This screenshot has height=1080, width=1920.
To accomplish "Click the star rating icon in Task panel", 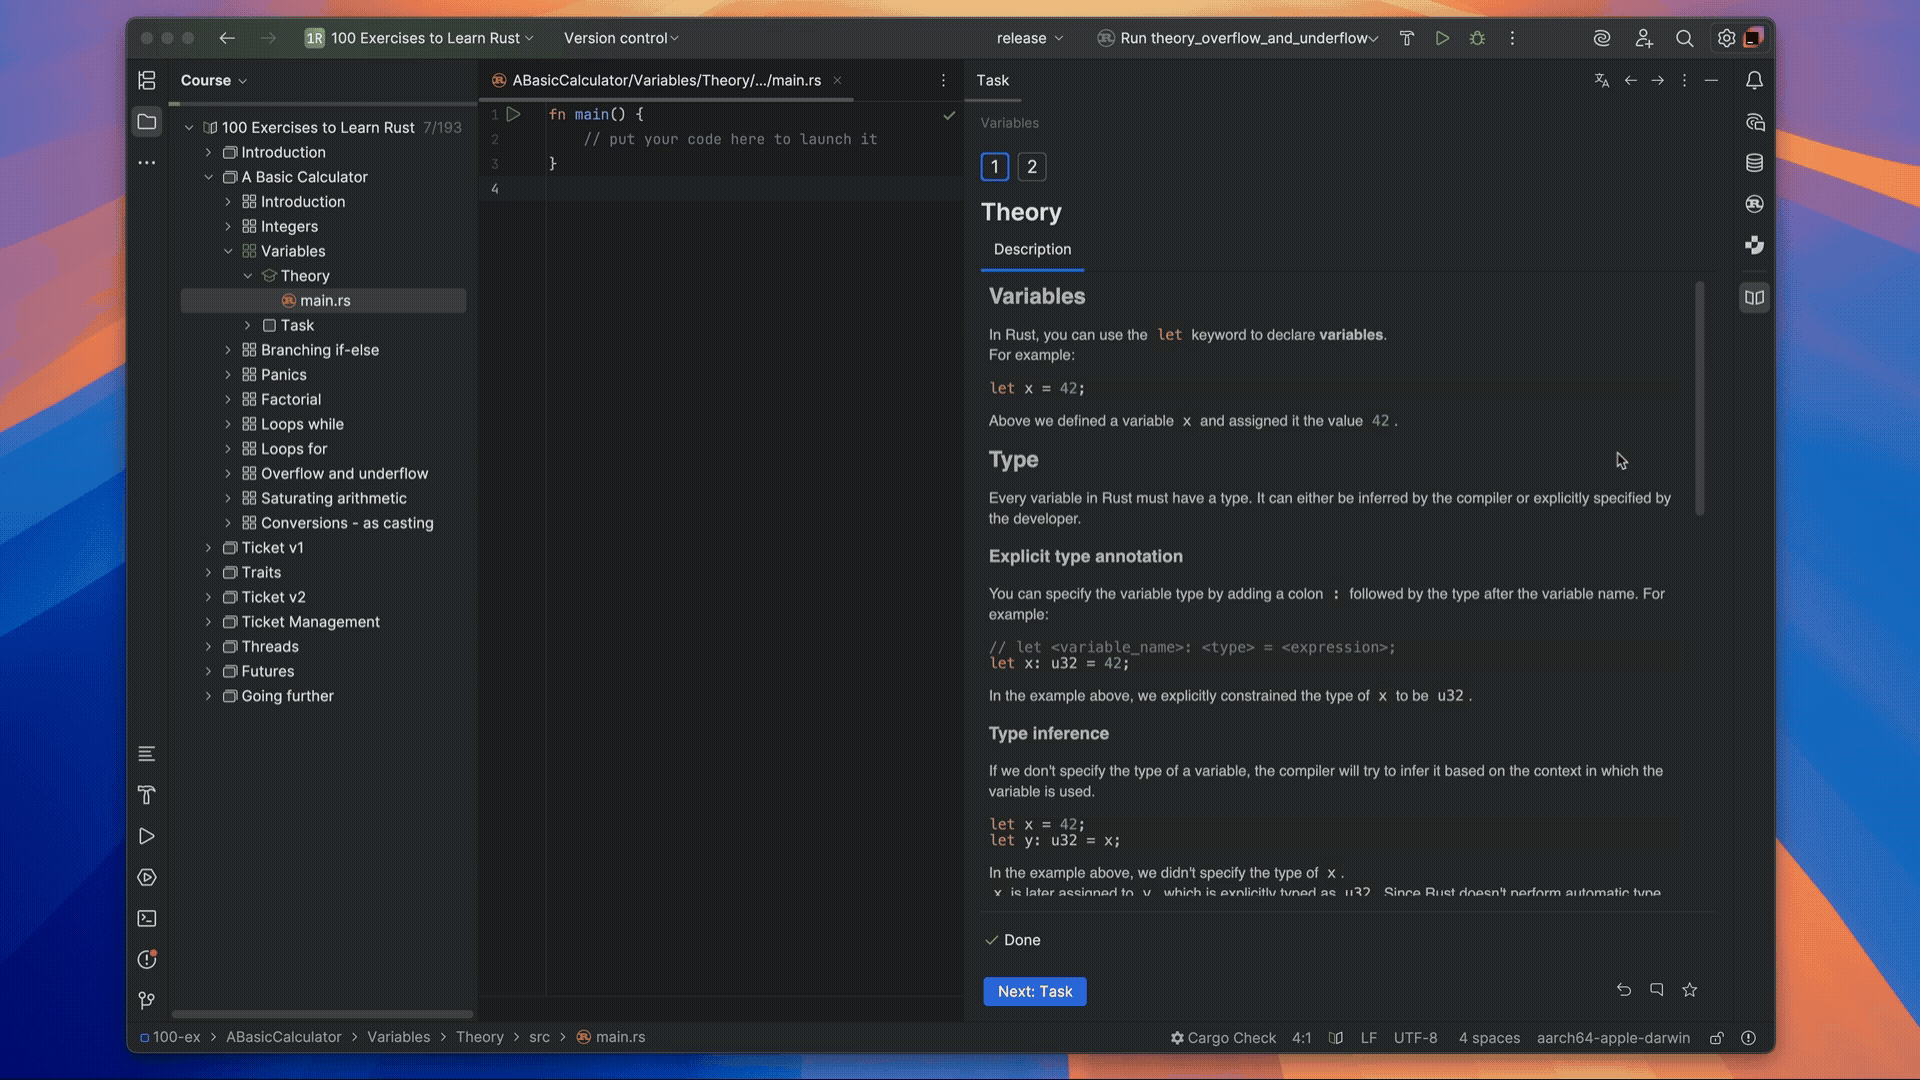I will tap(1690, 990).
